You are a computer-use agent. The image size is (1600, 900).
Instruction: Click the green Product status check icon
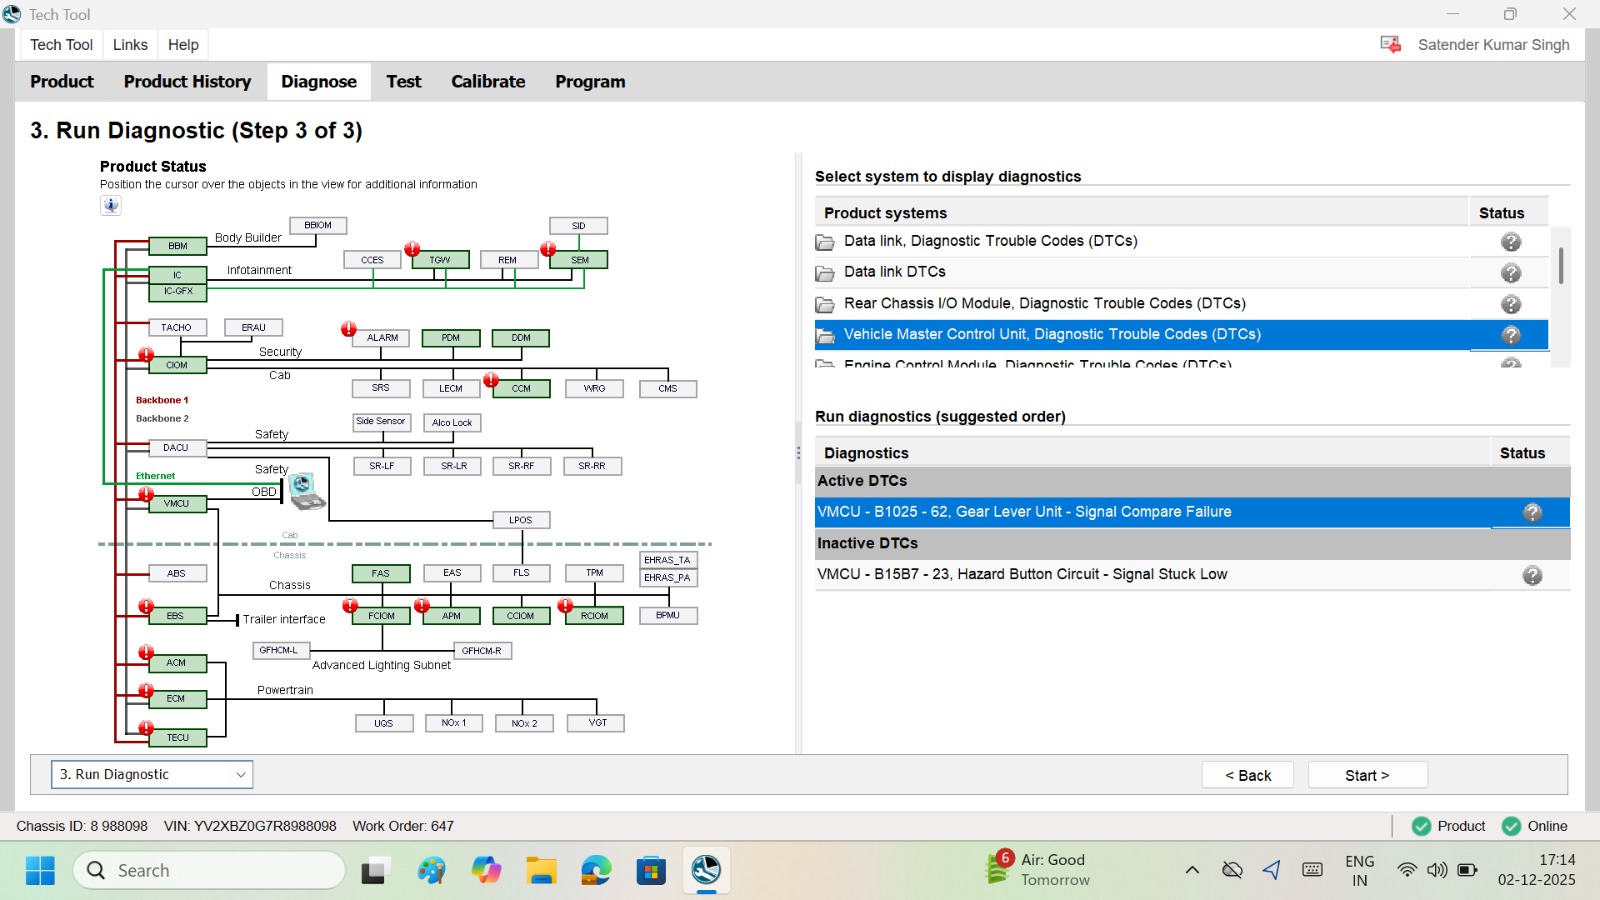pyautogui.click(x=1421, y=826)
